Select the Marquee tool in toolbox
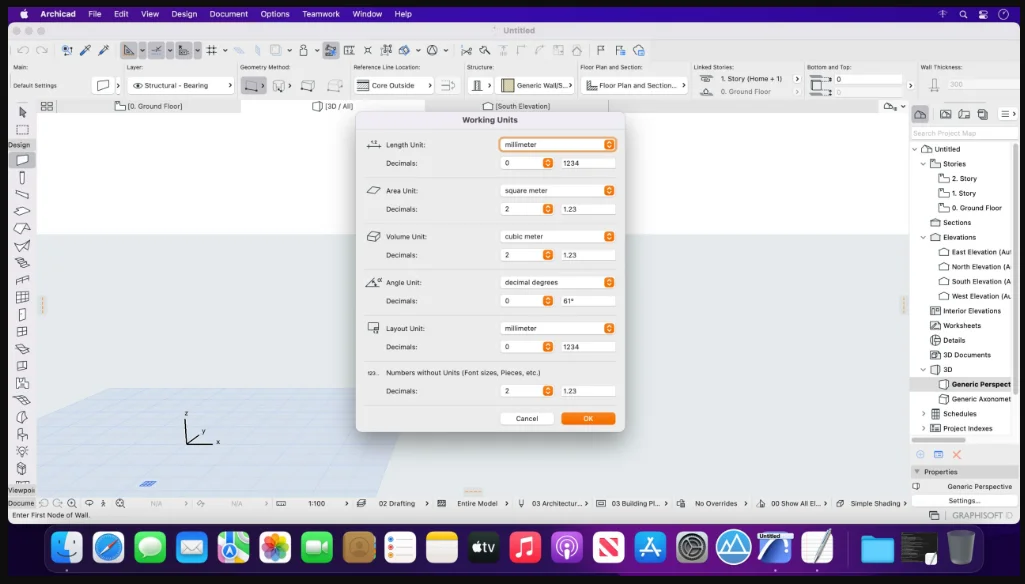This screenshot has width=1025, height=584. pyautogui.click(x=22, y=129)
